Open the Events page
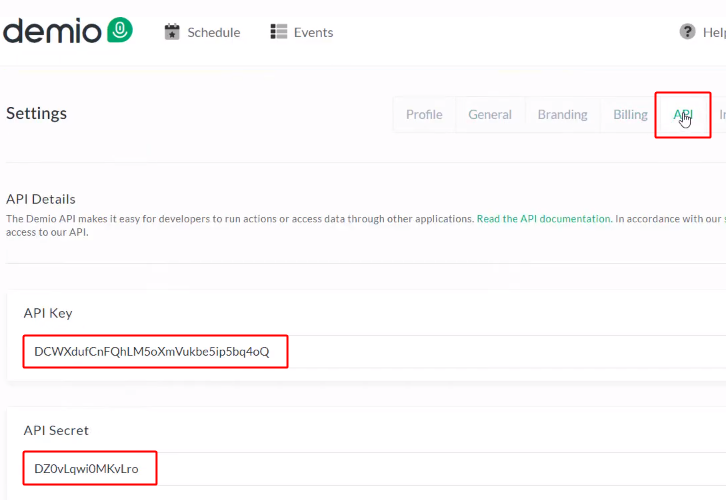The image size is (726, 500). 313,32
